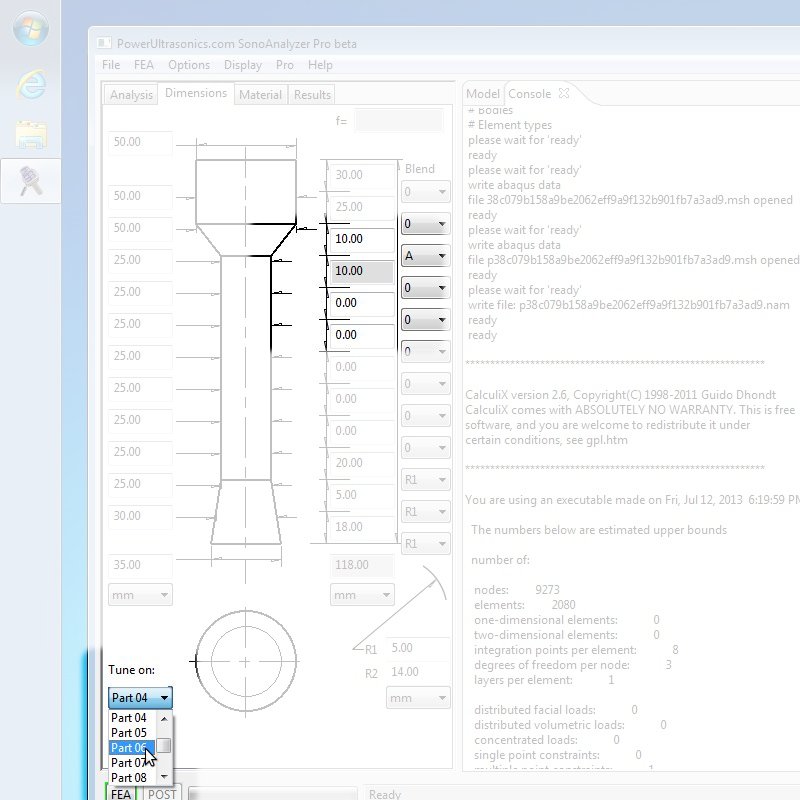Image resolution: width=800 pixels, height=800 pixels.
Task: Click the 'Ready' status bar text
Action: point(385,794)
